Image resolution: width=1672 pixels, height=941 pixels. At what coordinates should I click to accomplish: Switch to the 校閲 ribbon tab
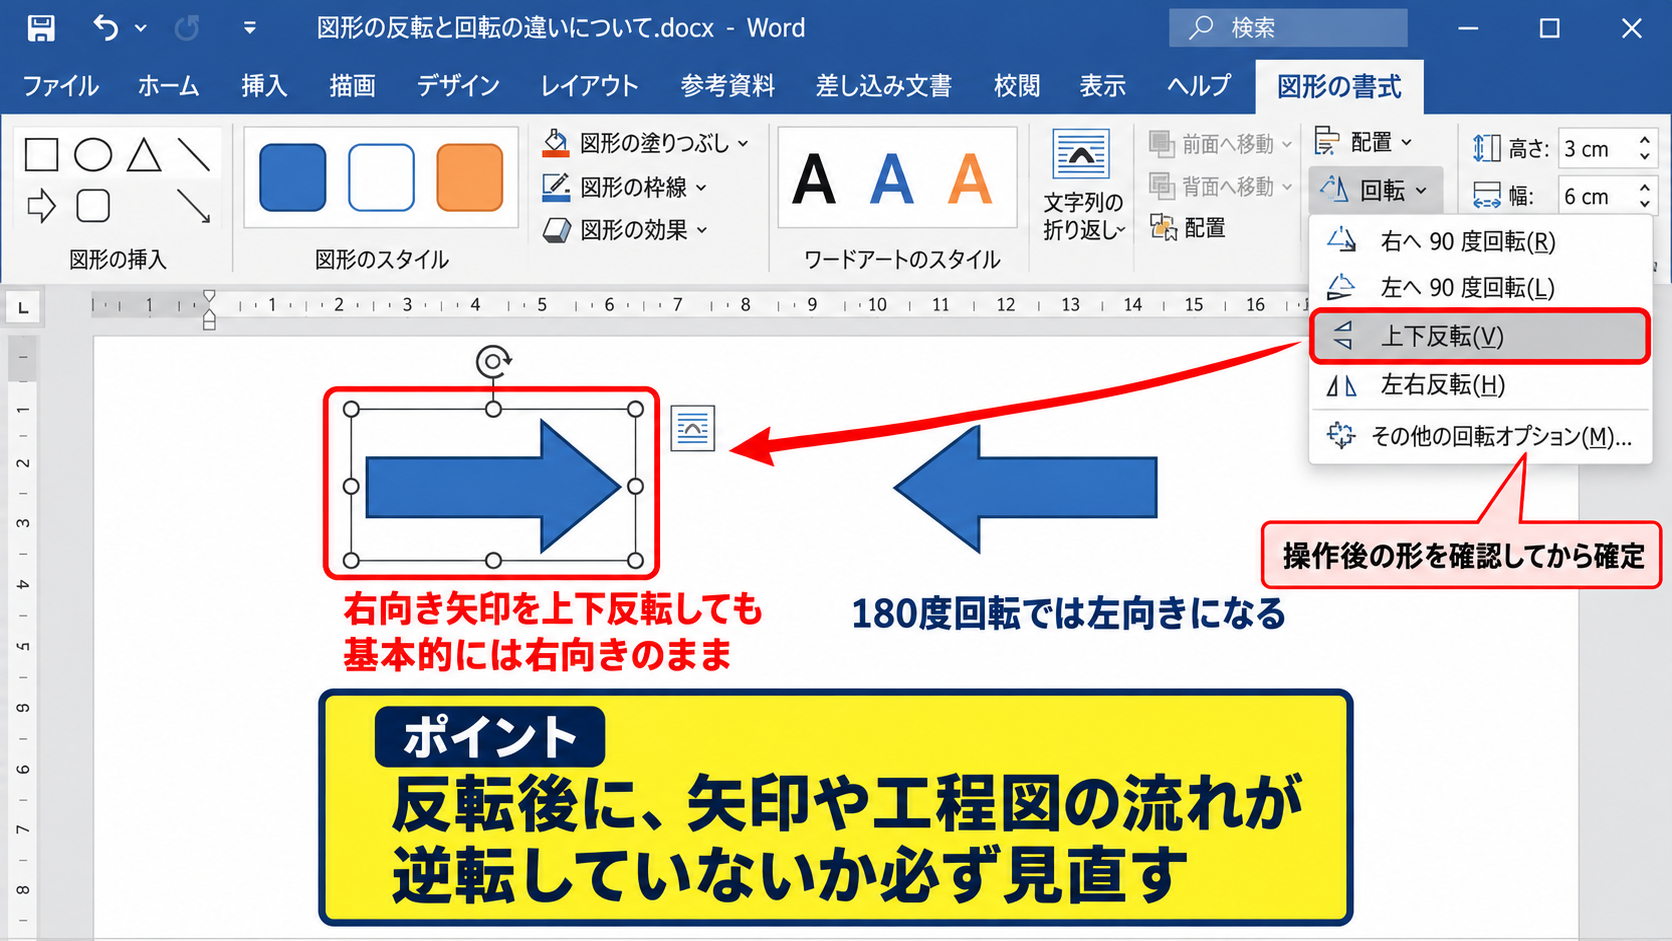click(x=1017, y=86)
